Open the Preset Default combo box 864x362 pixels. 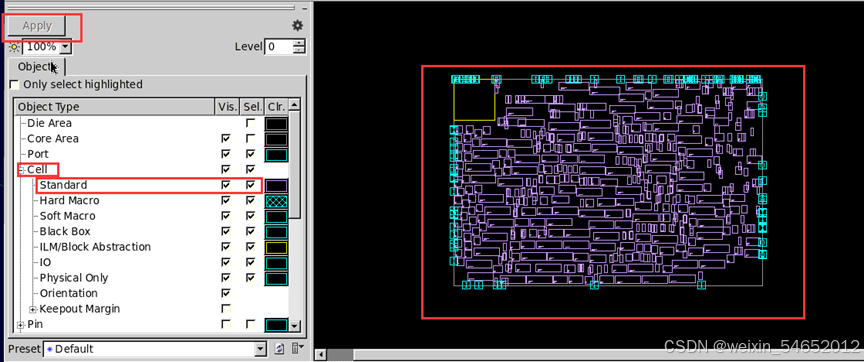(x=154, y=349)
